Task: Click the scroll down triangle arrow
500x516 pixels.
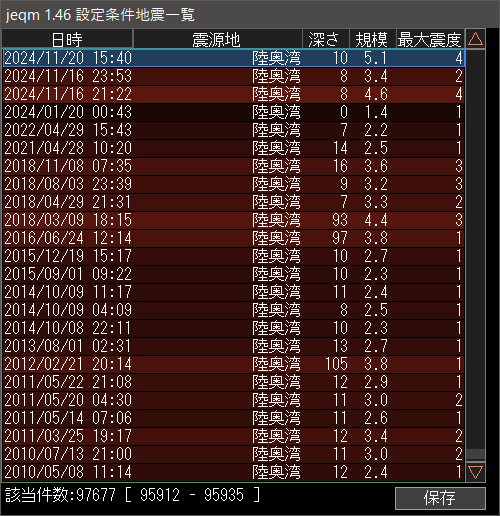Action: [x=475, y=472]
